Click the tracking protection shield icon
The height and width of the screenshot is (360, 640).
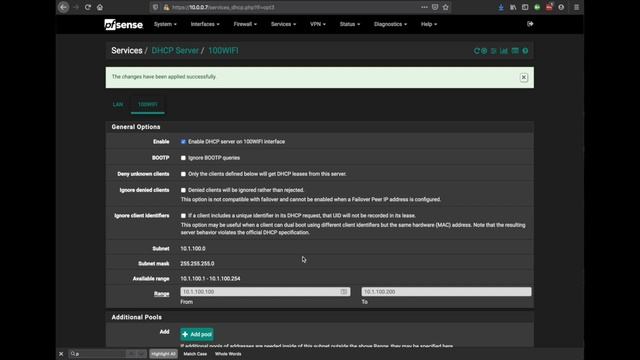pos(156,7)
